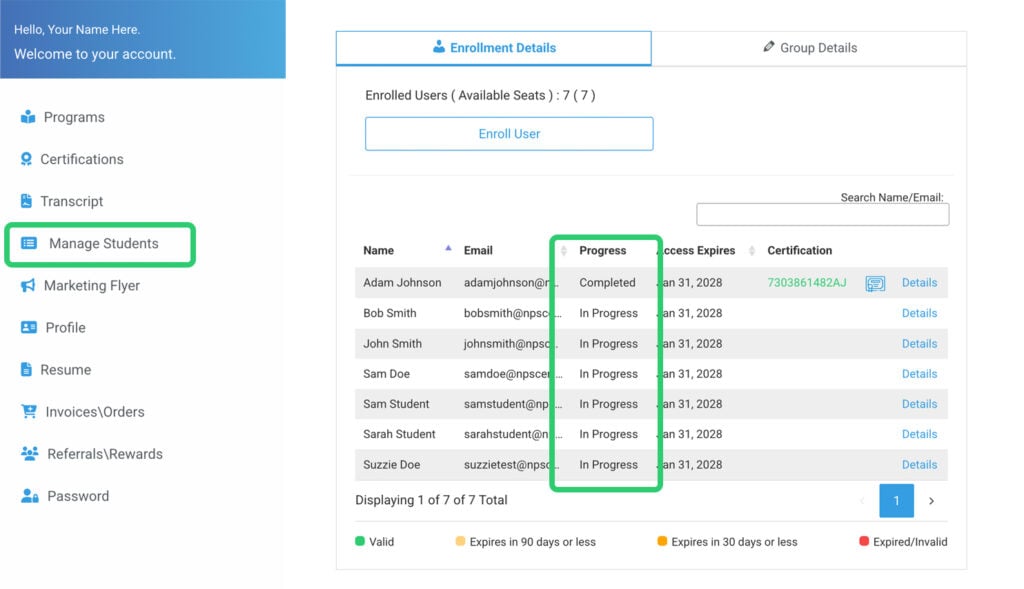Click the red Expired/Invalid legend swatch
The height and width of the screenshot is (589, 1024).
tap(864, 541)
